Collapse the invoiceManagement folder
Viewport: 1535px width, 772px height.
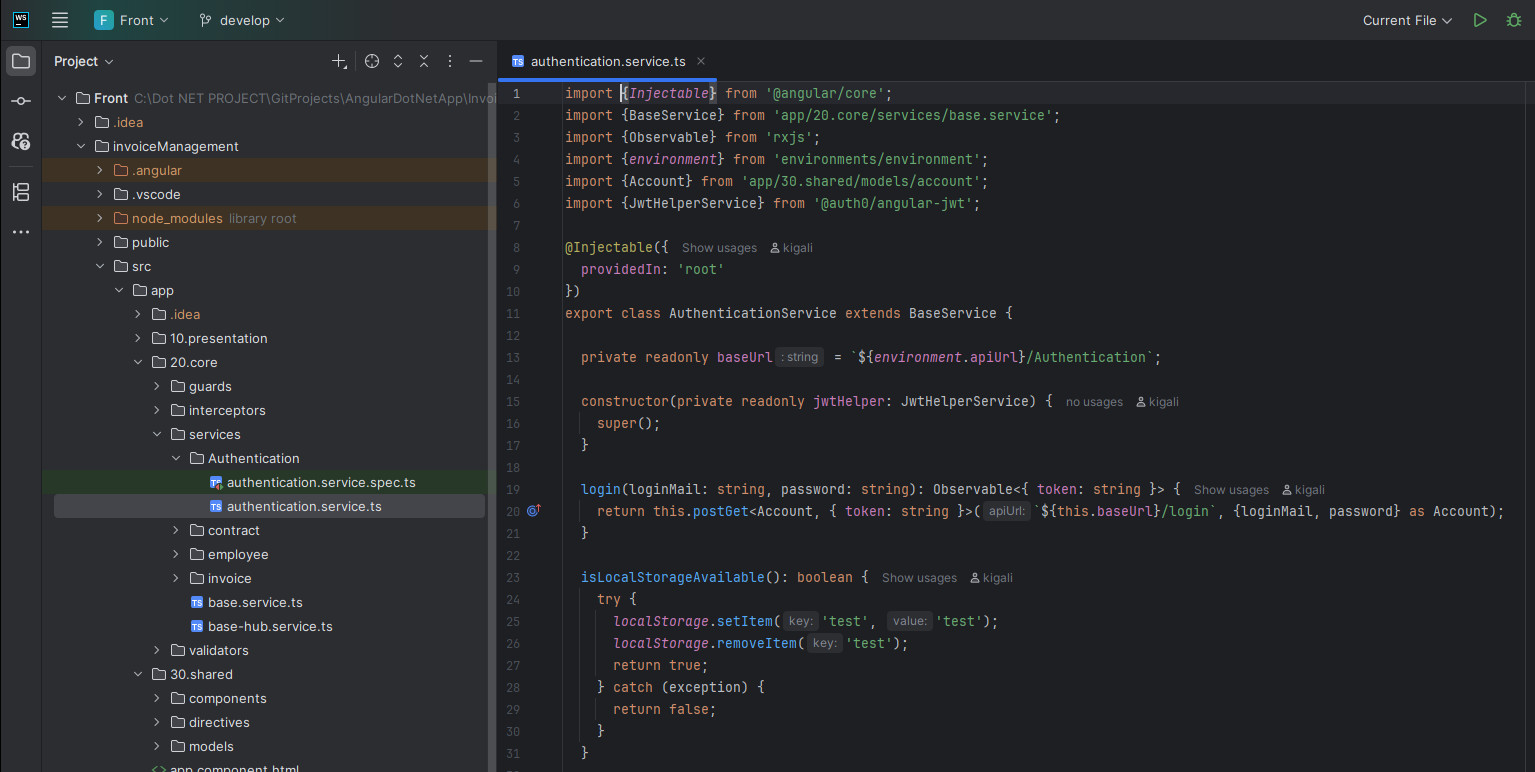[81, 146]
